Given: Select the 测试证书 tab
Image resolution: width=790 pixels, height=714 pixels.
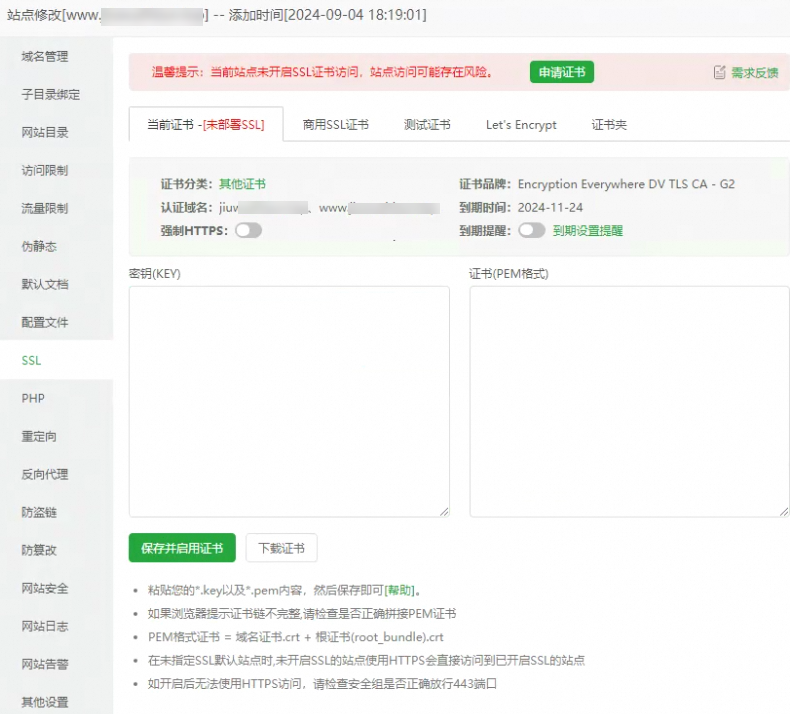Looking at the screenshot, I should pyautogui.click(x=427, y=124).
